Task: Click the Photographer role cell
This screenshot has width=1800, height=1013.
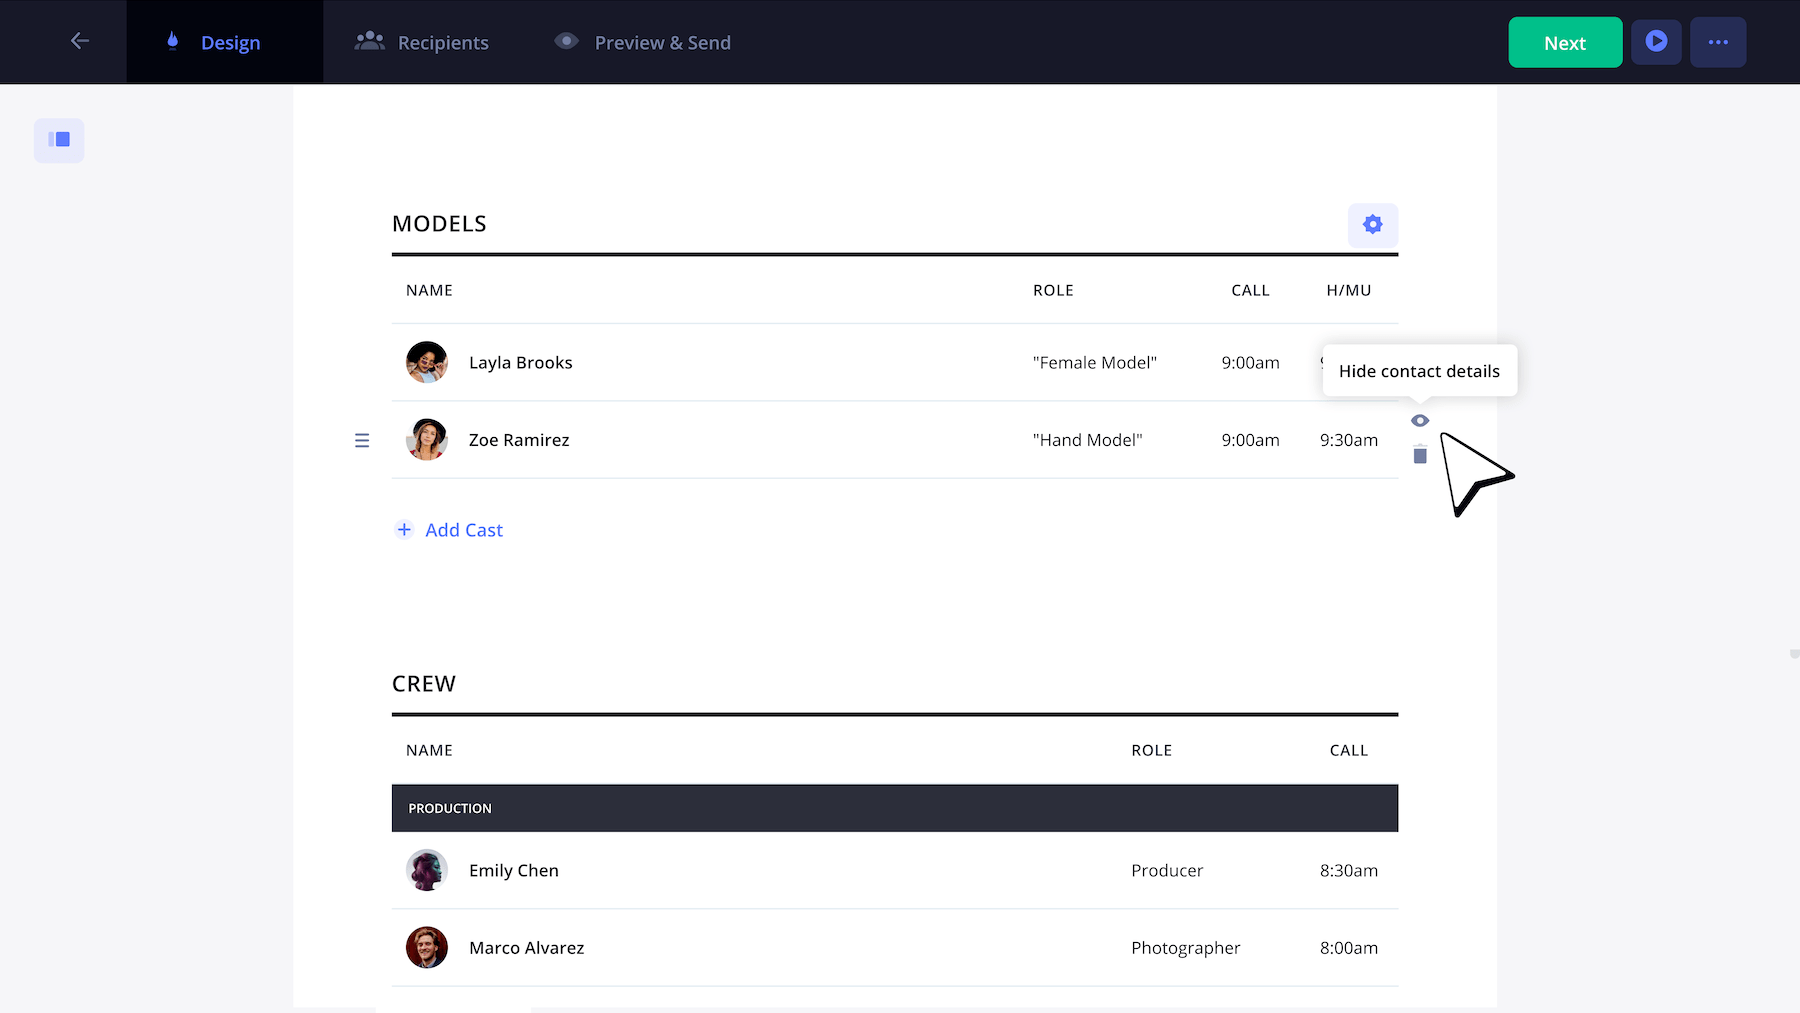Action: [1185, 947]
